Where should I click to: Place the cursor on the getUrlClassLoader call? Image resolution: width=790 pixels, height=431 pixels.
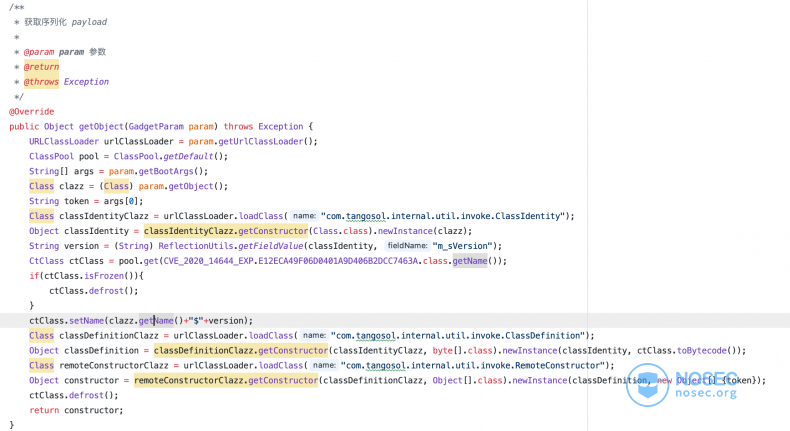pyautogui.click(x=260, y=142)
